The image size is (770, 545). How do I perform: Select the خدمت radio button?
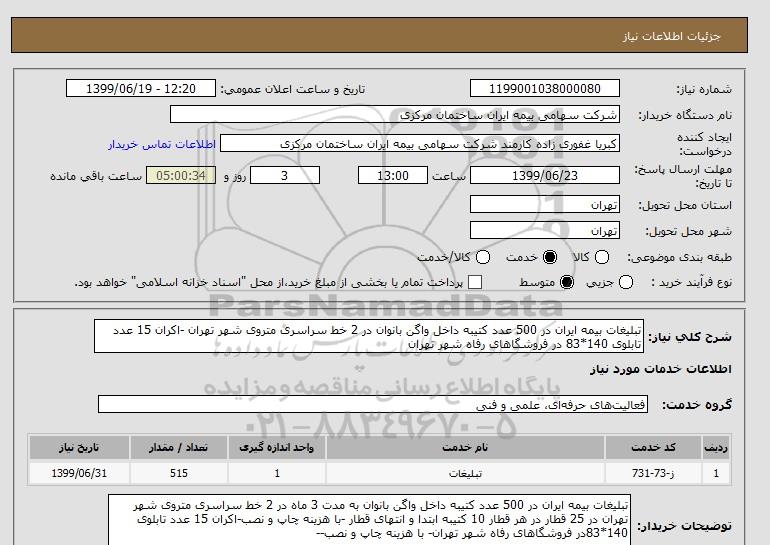[550, 257]
